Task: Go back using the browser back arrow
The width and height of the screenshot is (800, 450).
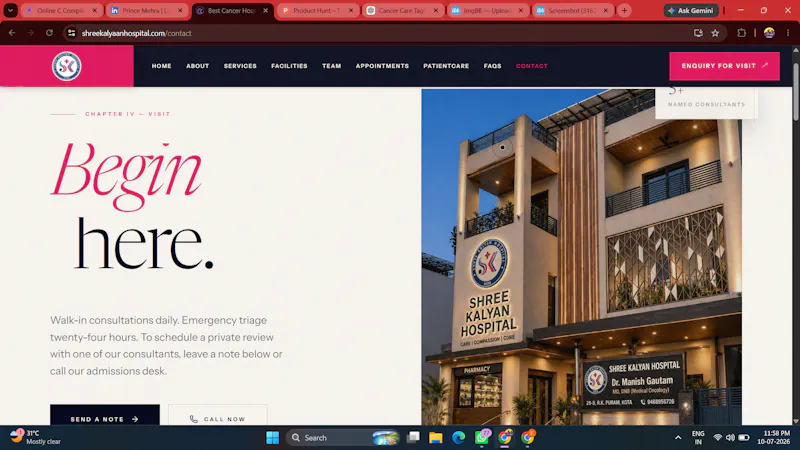Action: [12, 33]
